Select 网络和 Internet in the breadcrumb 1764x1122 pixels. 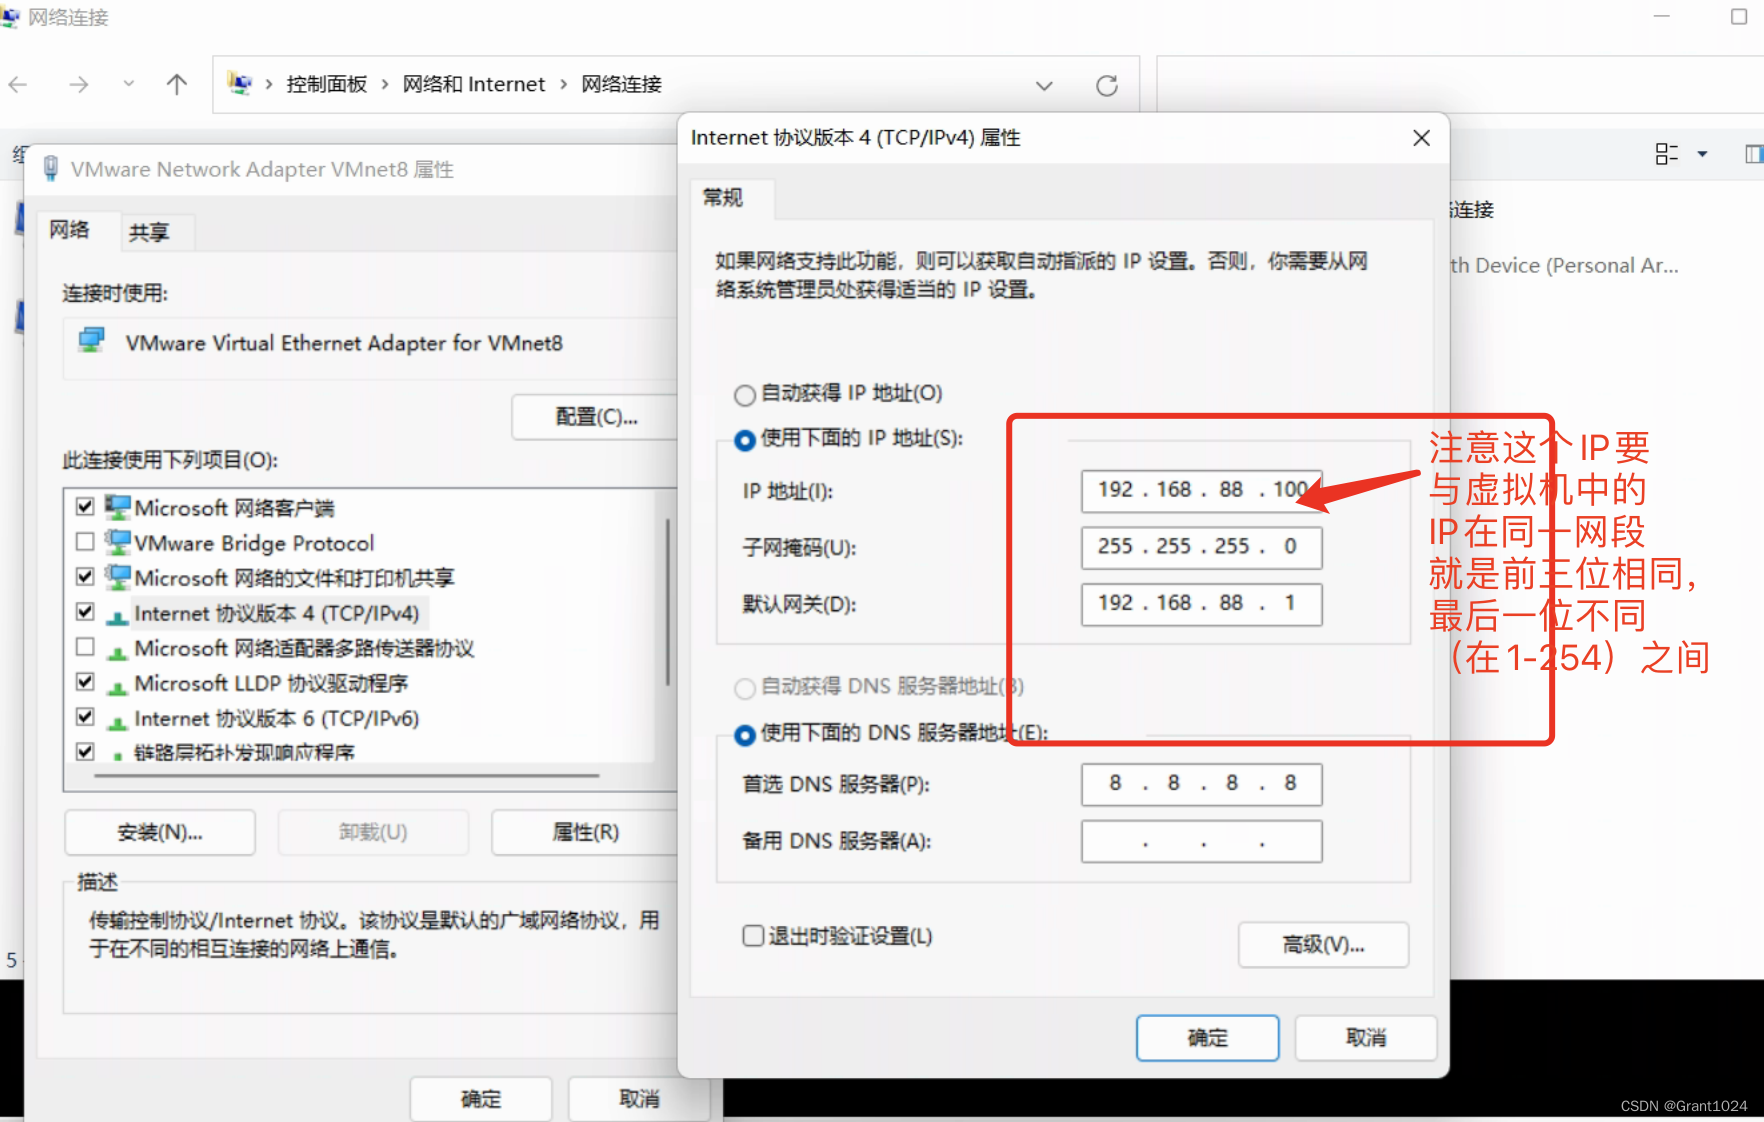pyautogui.click(x=474, y=84)
